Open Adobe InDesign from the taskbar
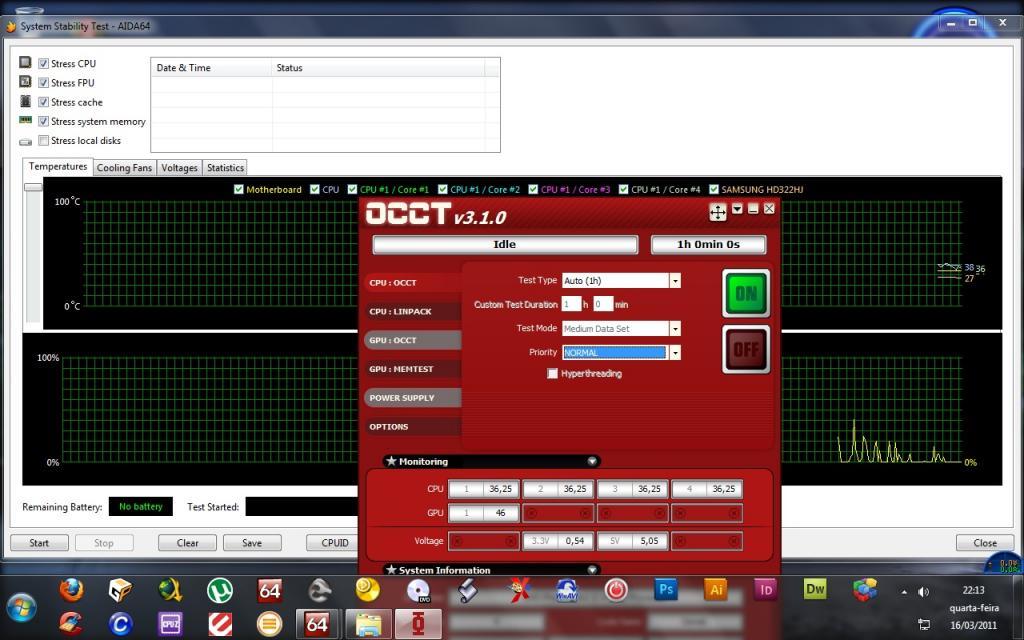Screen dimensions: 1024x640 tap(765, 590)
